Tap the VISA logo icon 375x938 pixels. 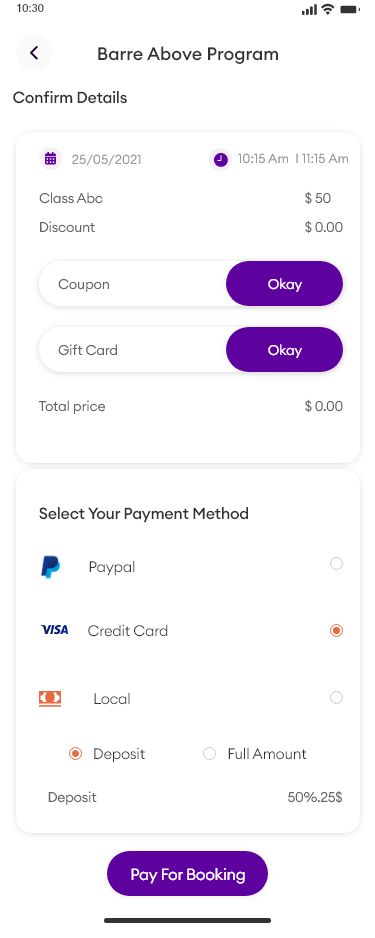(54, 630)
